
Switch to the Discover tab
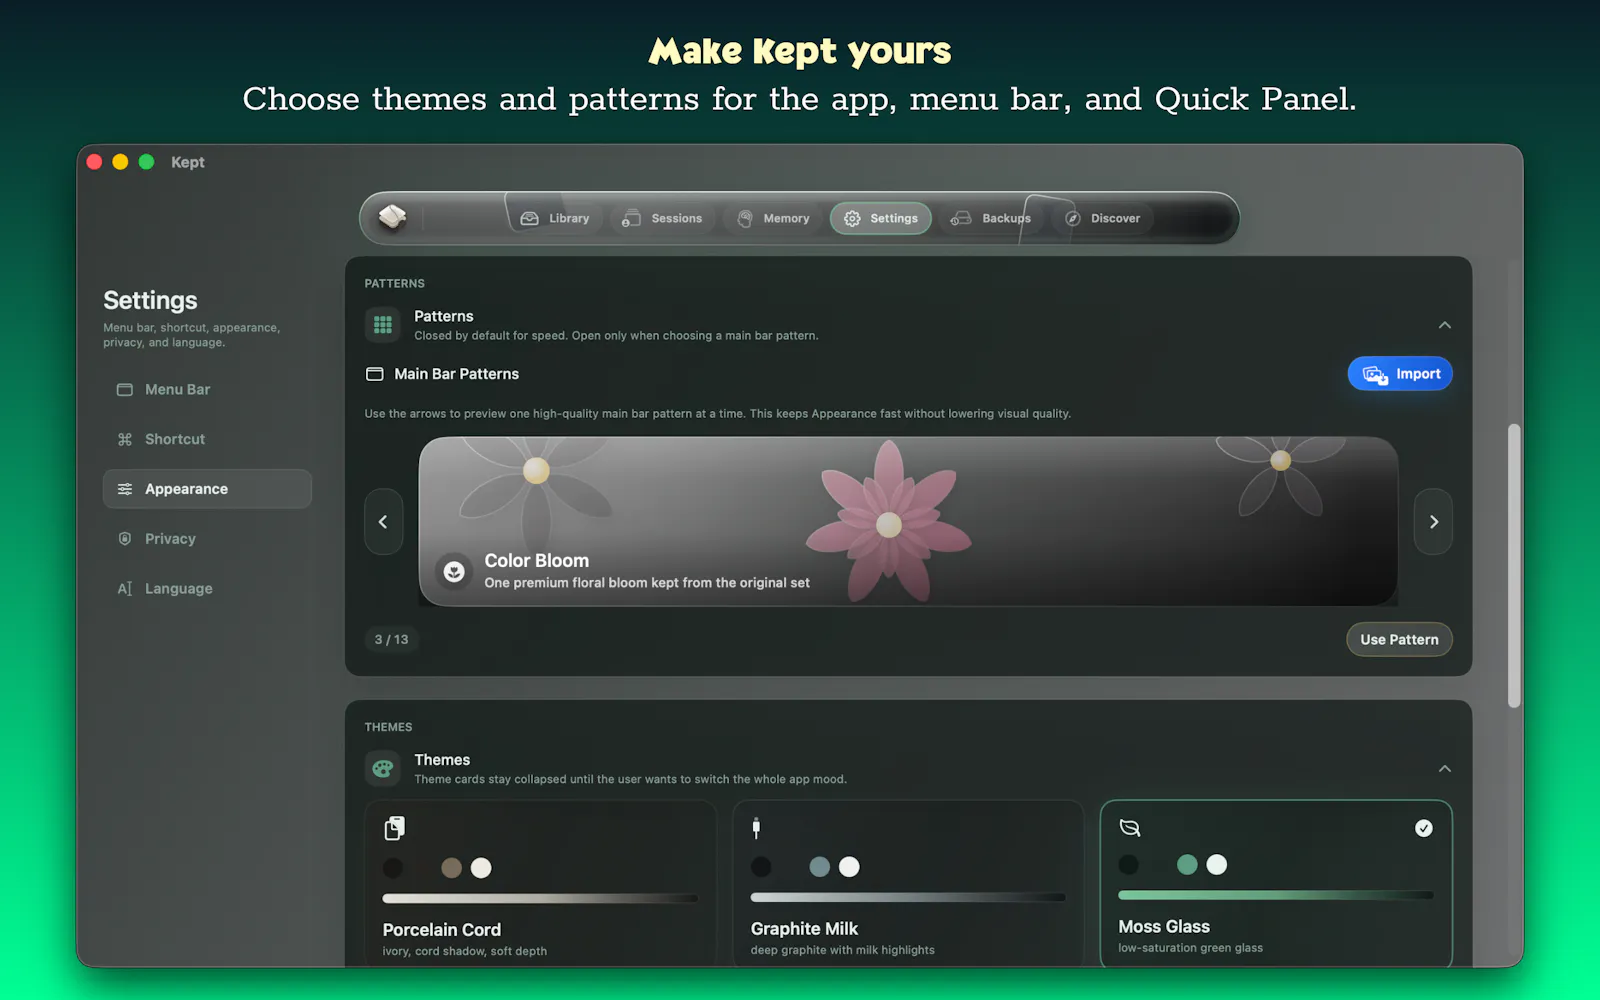tap(1102, 218)
